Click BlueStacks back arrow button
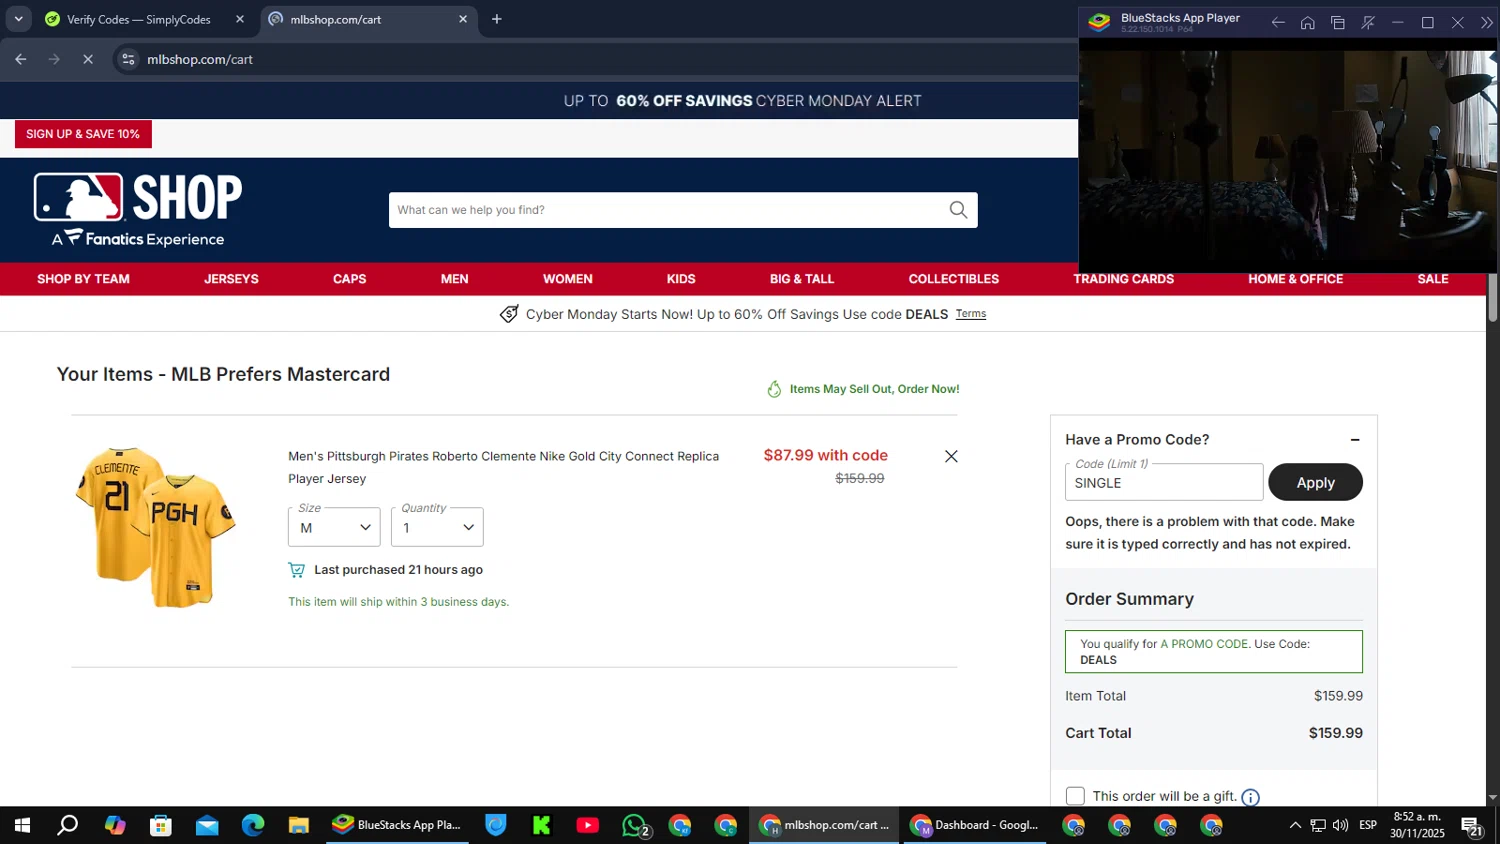Image resolution: width=1500 pixels, height=844 pixels. pyautogui.click(x=1278, y=22)
